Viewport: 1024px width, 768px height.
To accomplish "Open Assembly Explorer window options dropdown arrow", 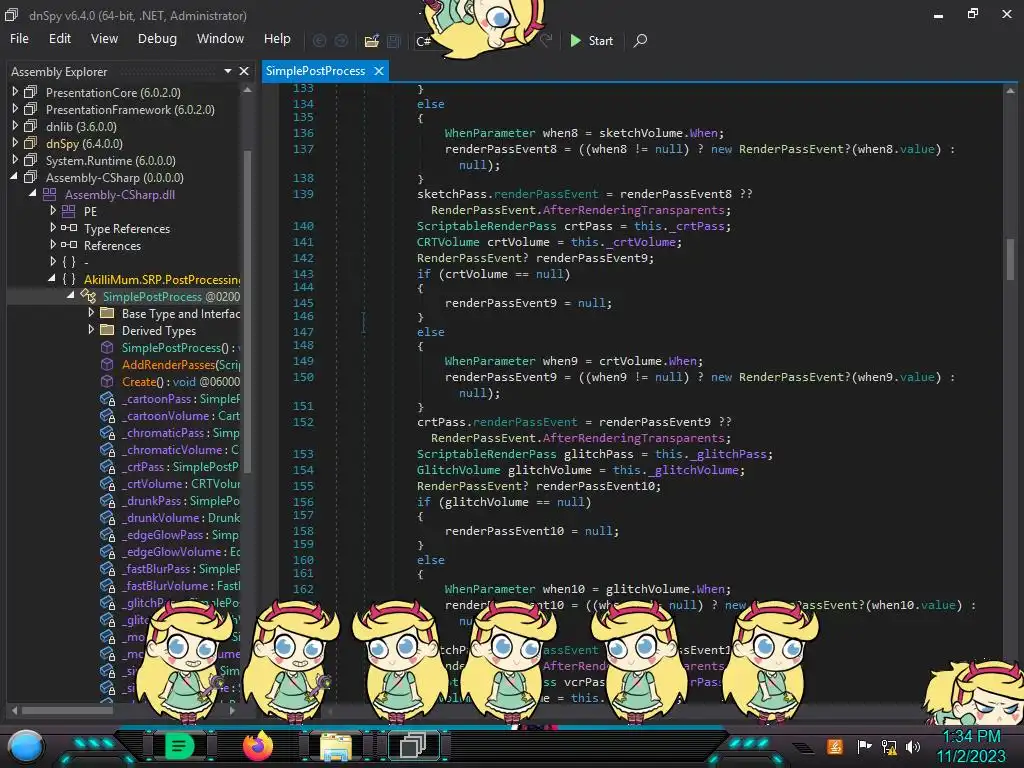I will tap(227, 71).
